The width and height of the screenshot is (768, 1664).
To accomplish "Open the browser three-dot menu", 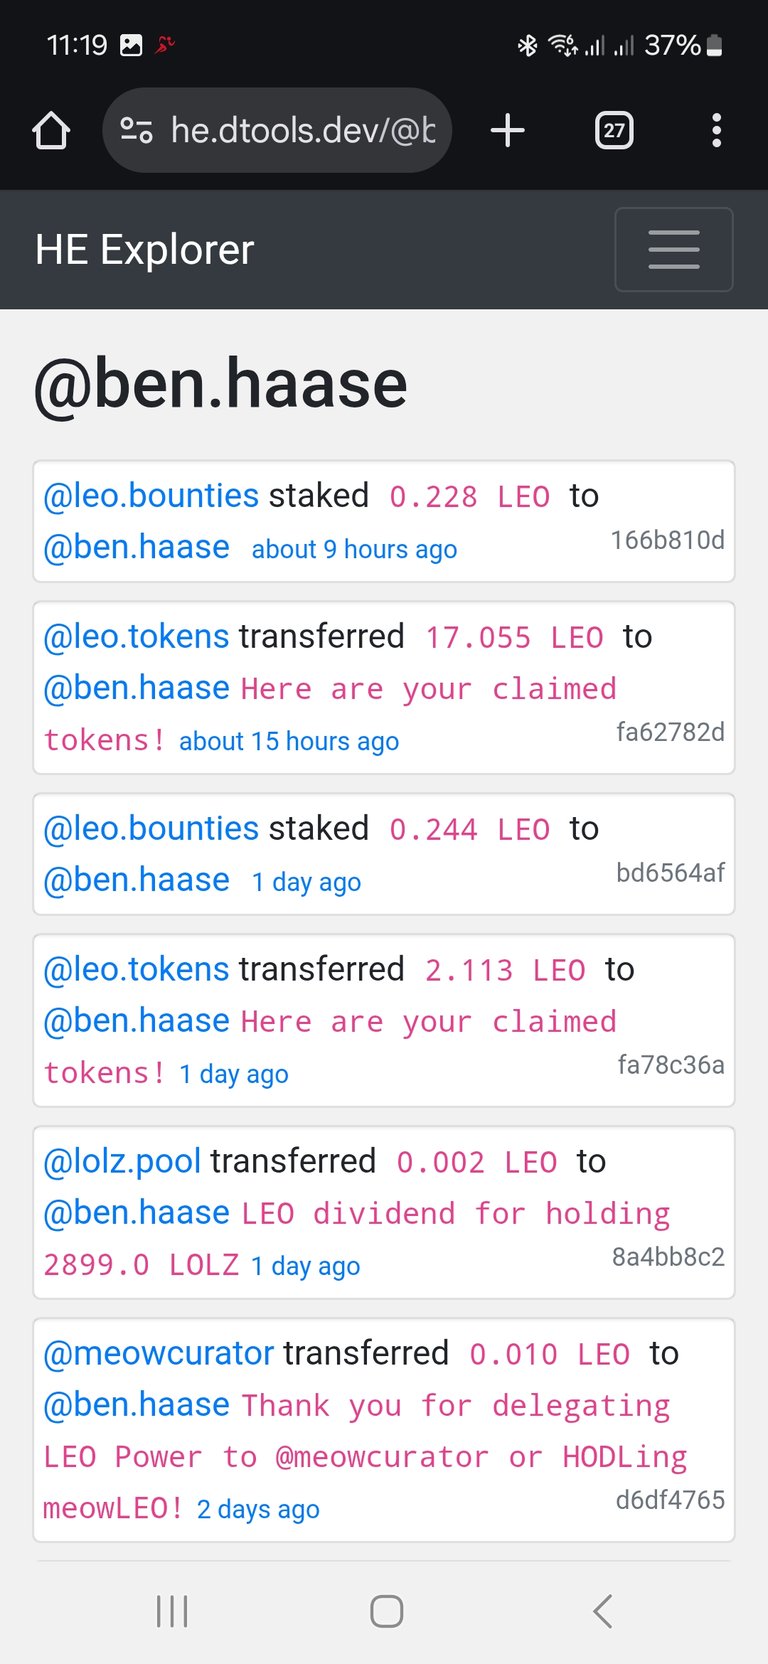I will pyautogui.click(x=716, y=130).
